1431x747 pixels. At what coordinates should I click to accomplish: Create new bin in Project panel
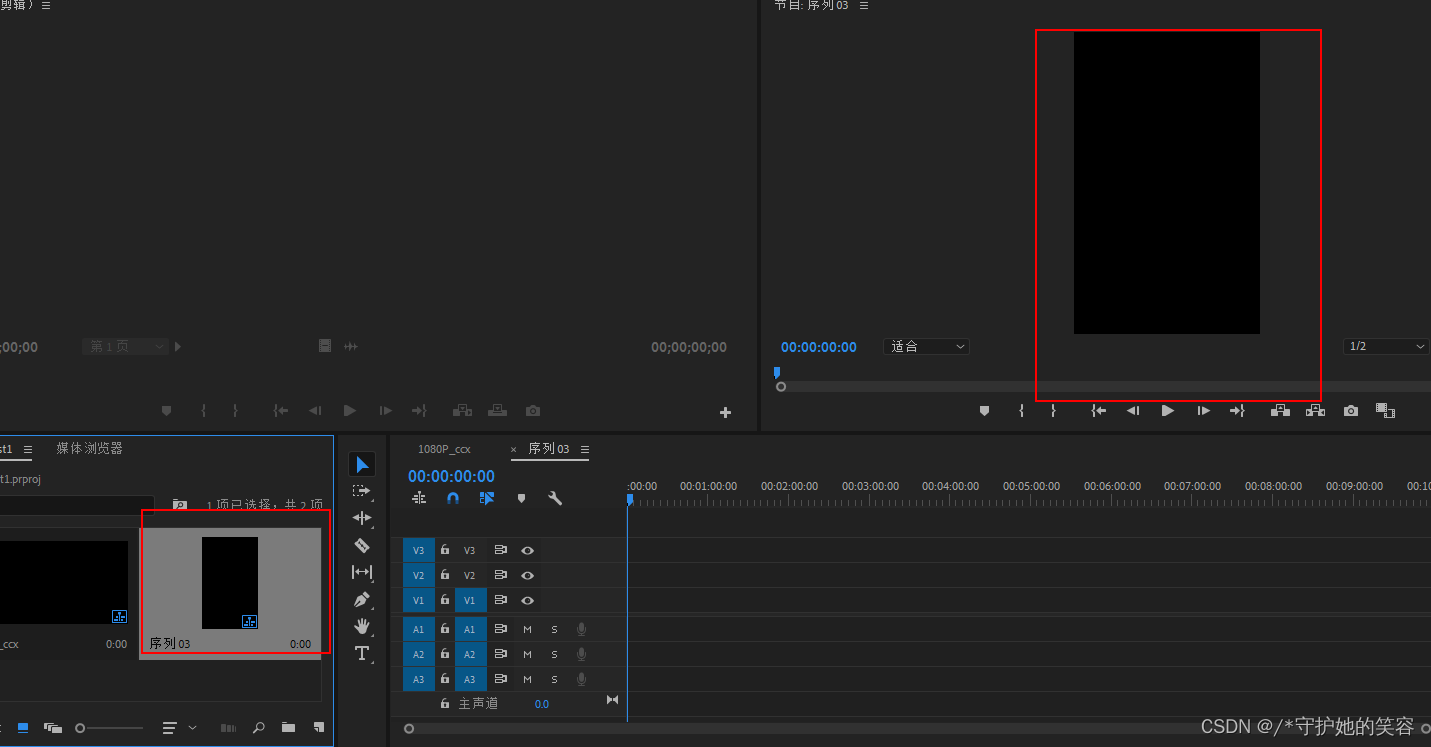pyautogui.click(x=288, y=728)
